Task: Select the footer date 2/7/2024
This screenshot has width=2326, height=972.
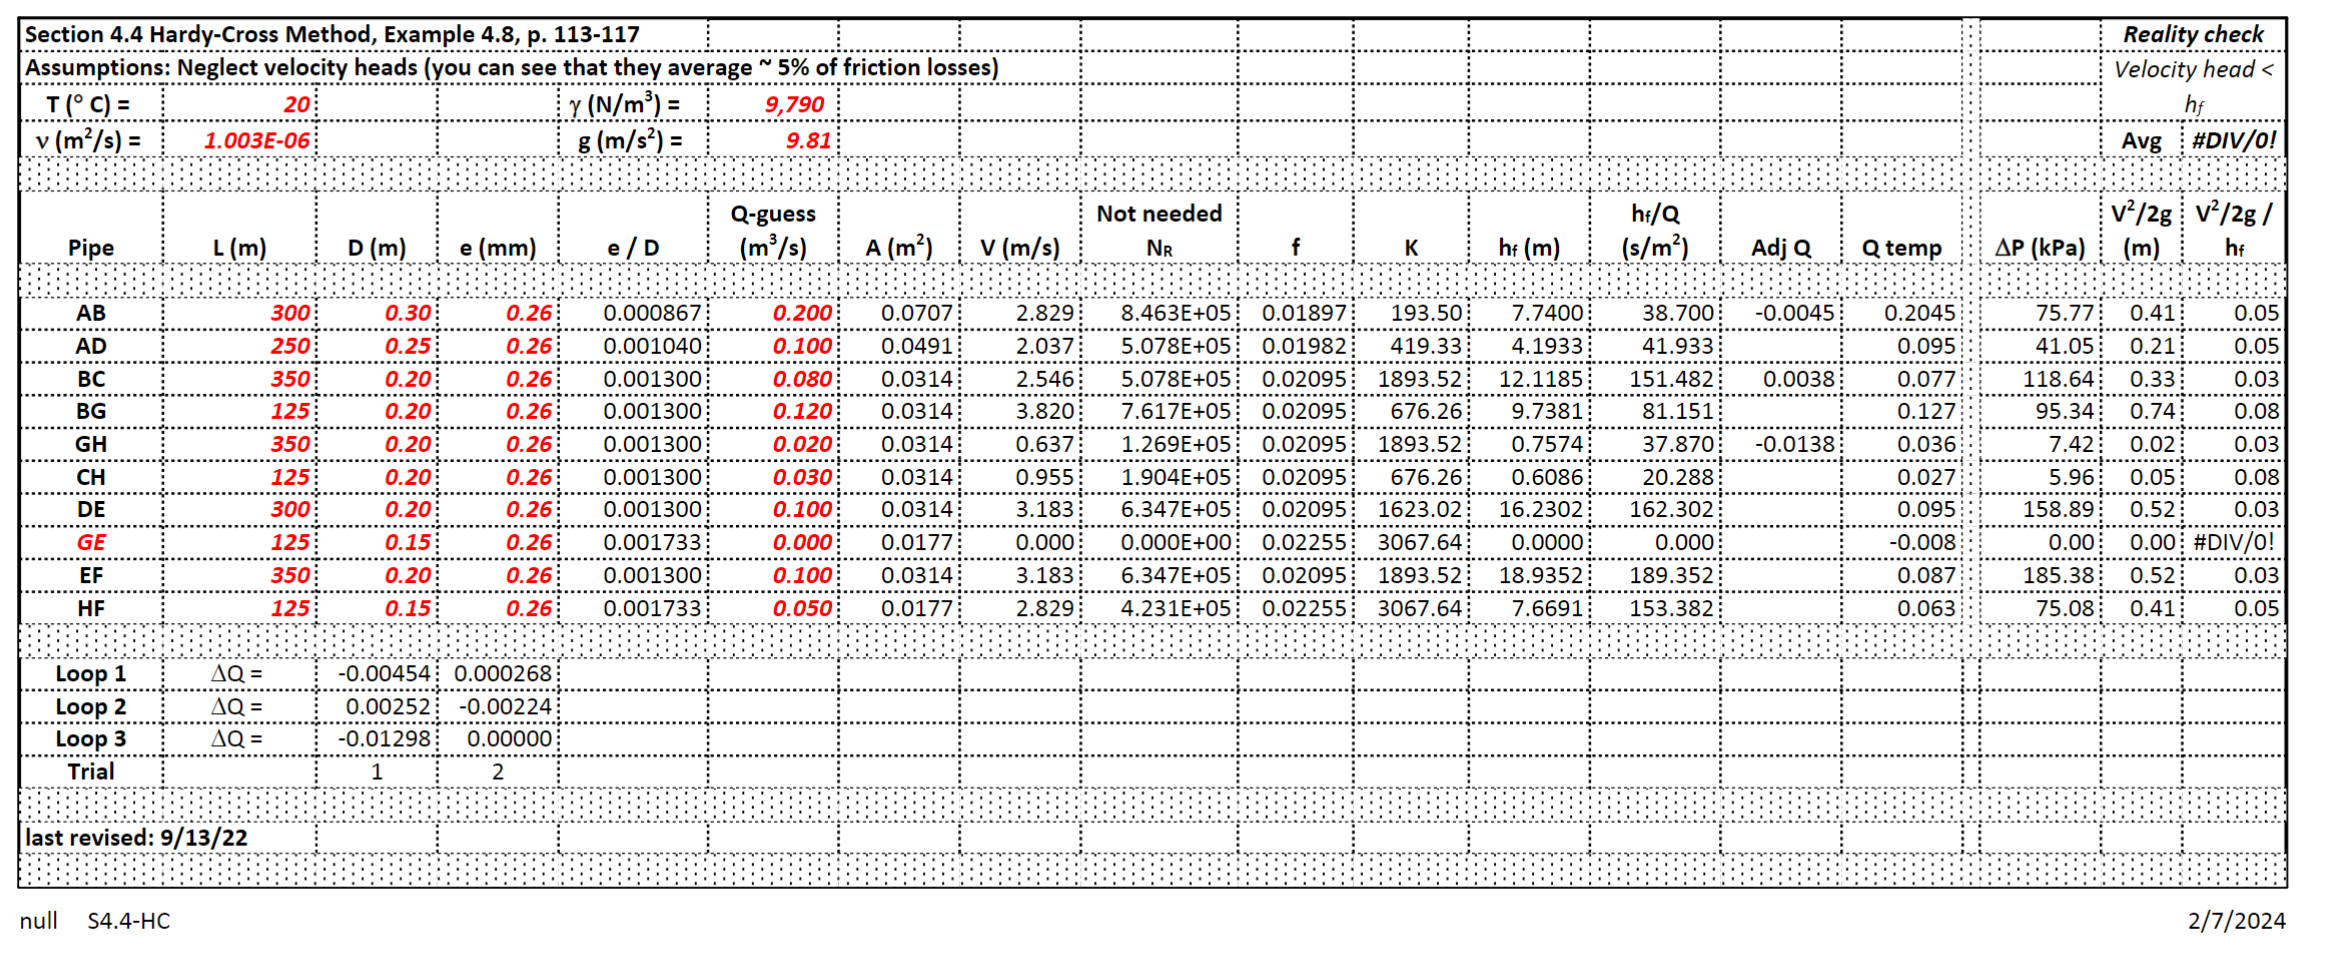Action: click(2236, 921)
